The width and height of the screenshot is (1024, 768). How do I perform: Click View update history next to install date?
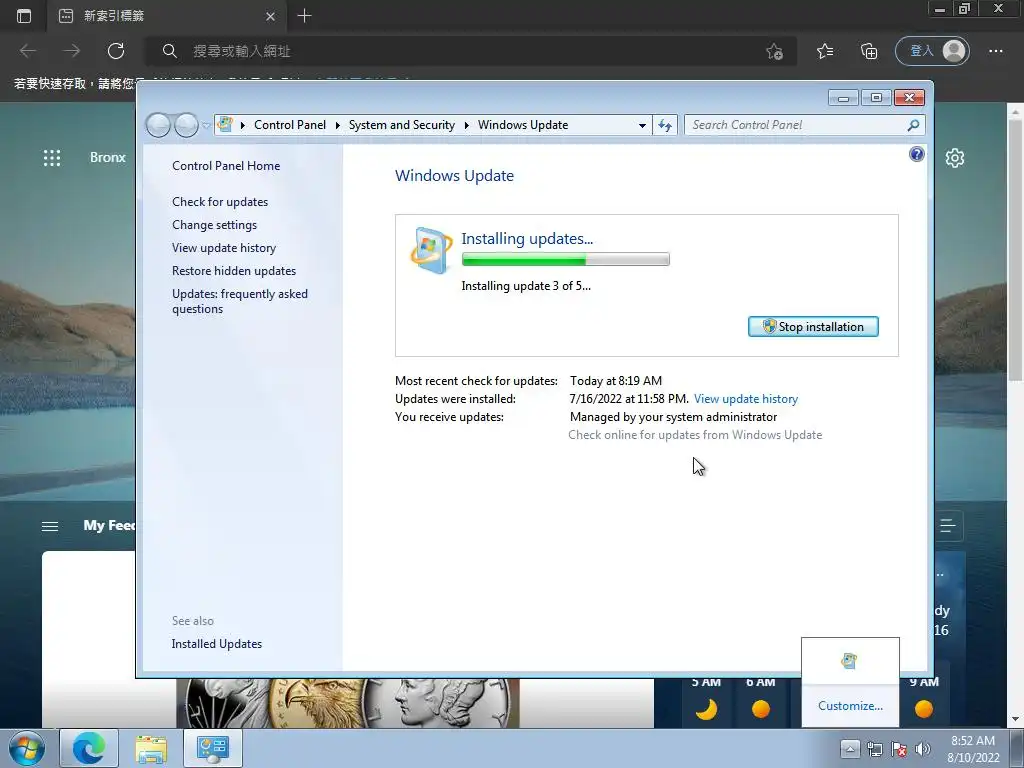[x=746, y=399]
